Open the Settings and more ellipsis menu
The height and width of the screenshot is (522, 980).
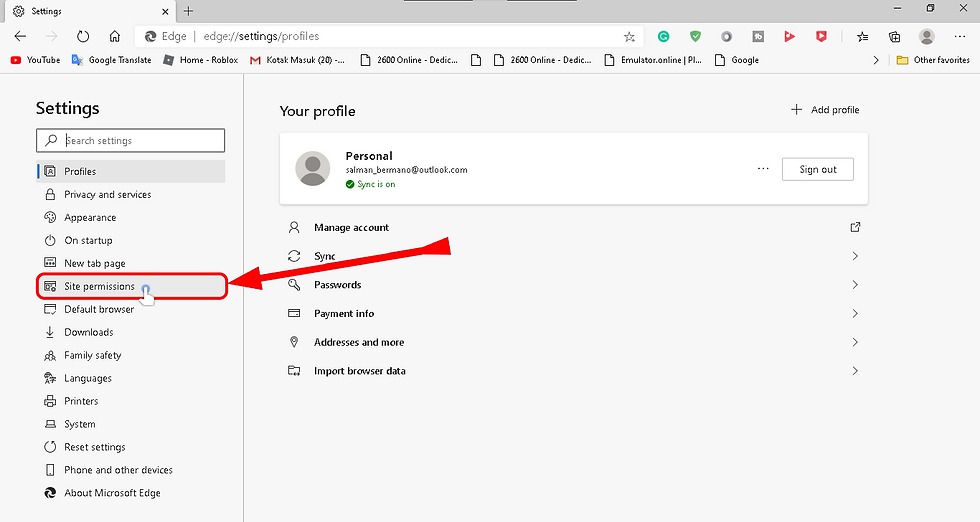coord(960,36)
